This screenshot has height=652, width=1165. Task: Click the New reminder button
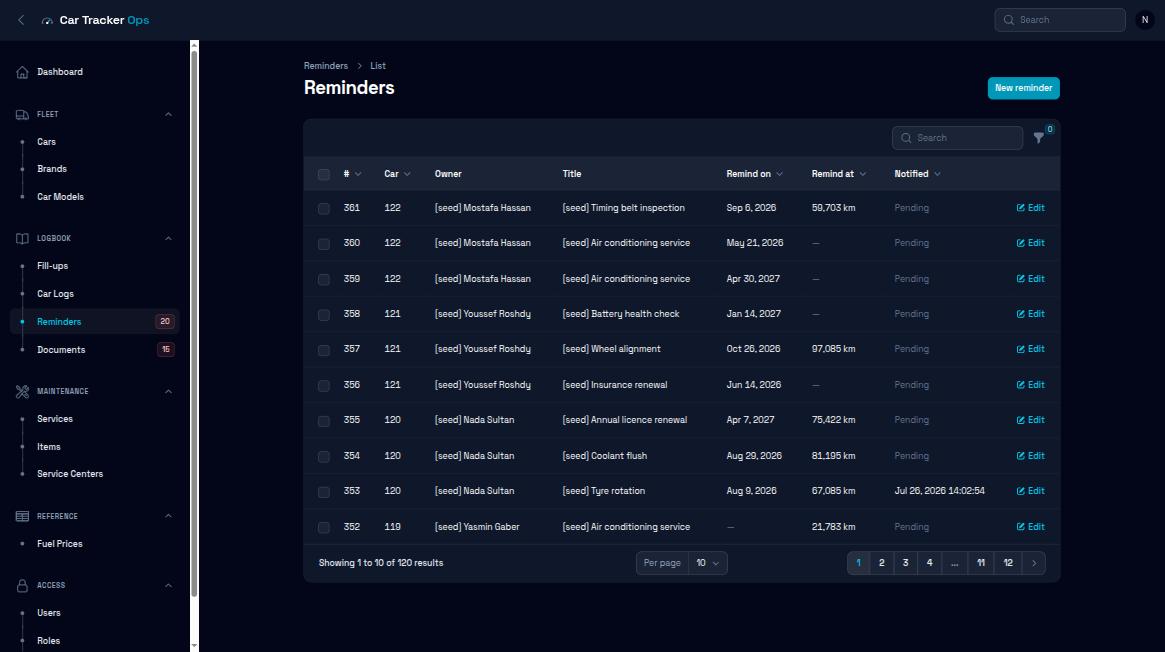tap(1023, 88)
